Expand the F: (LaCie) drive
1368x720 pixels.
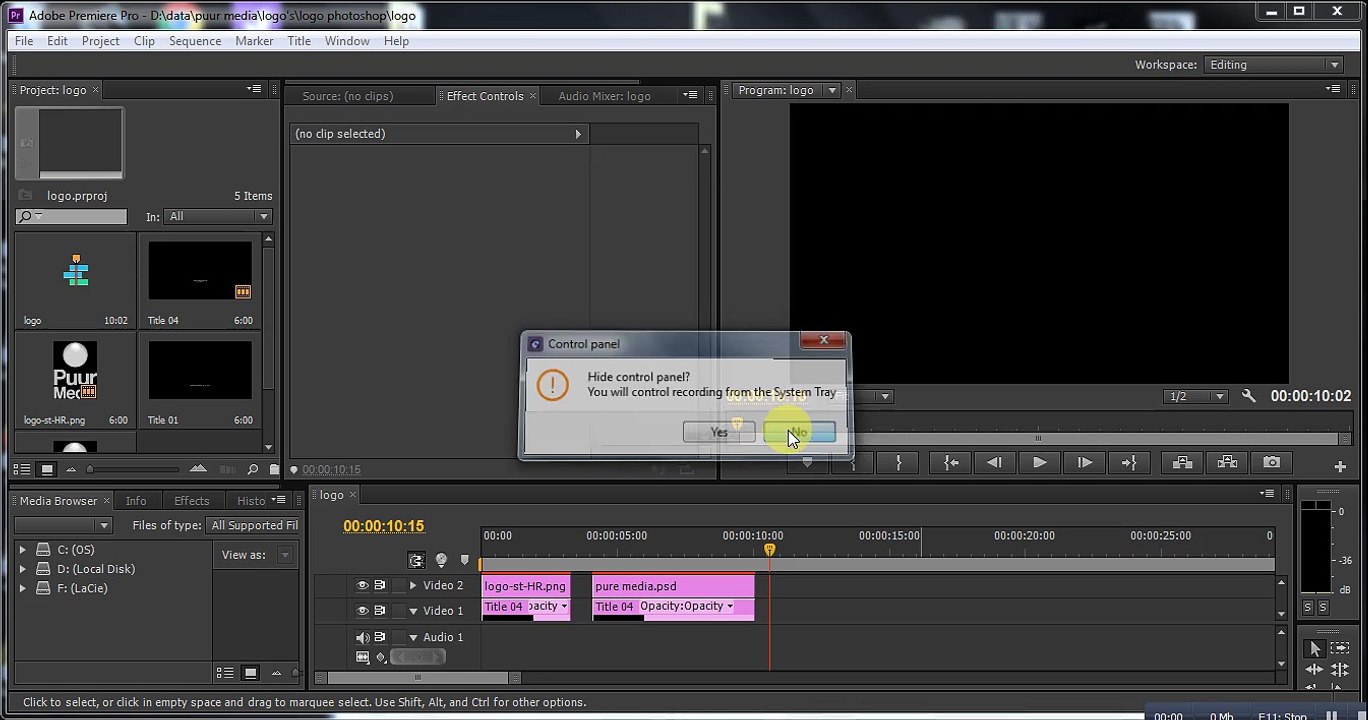[22, 588]
